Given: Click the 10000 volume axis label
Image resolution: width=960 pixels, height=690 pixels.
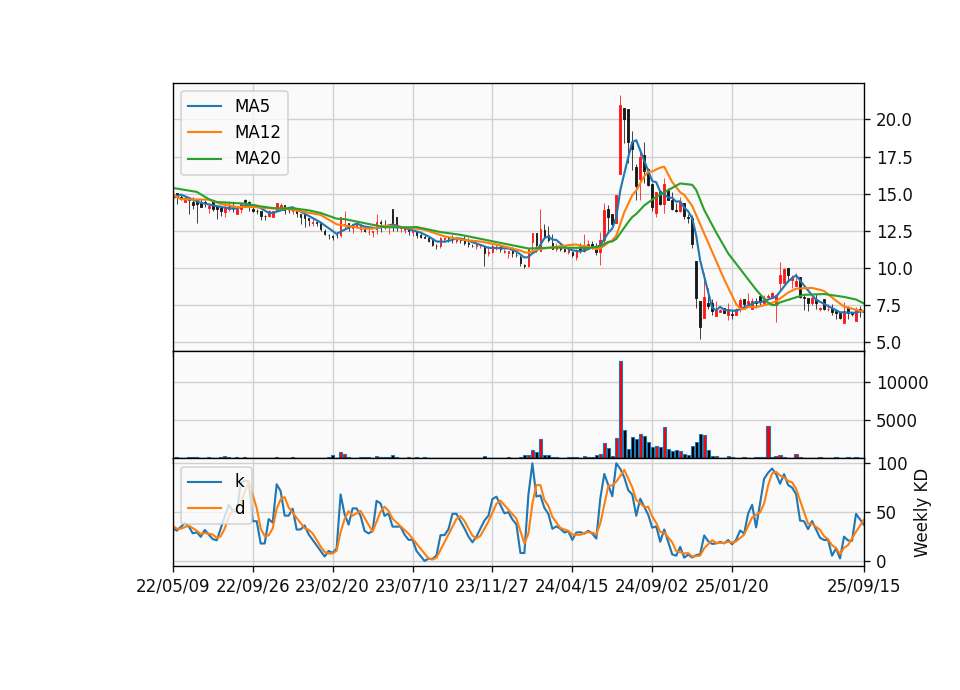Looking at the screenshot, I should pos(902,383).
